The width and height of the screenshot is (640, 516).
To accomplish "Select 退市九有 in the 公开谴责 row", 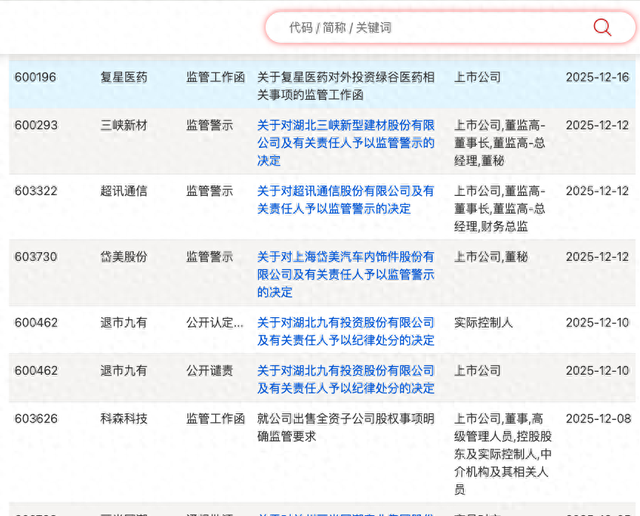I will [124, 371].
